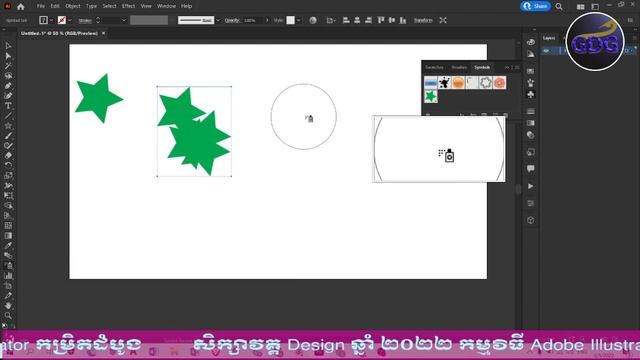Open the Type menu

click(x=91, y=6)
